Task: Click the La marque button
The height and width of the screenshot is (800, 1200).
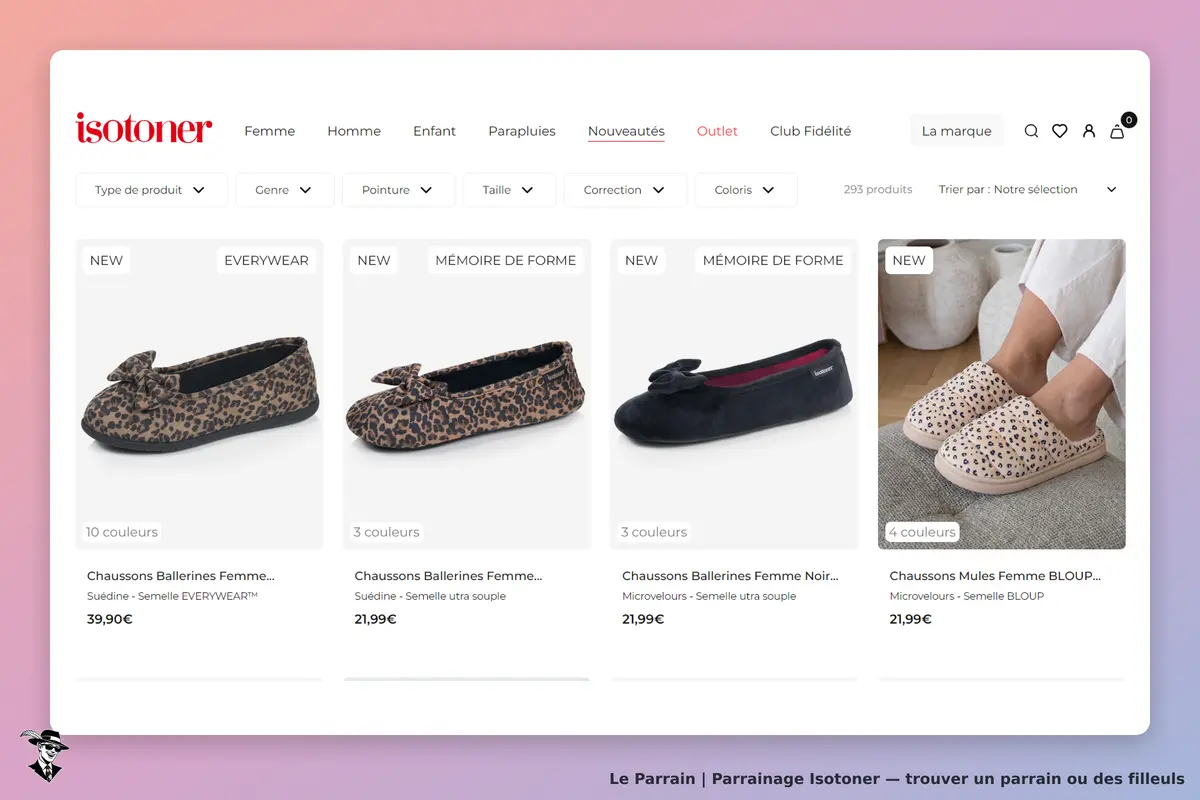Action: tap(957, 131)
